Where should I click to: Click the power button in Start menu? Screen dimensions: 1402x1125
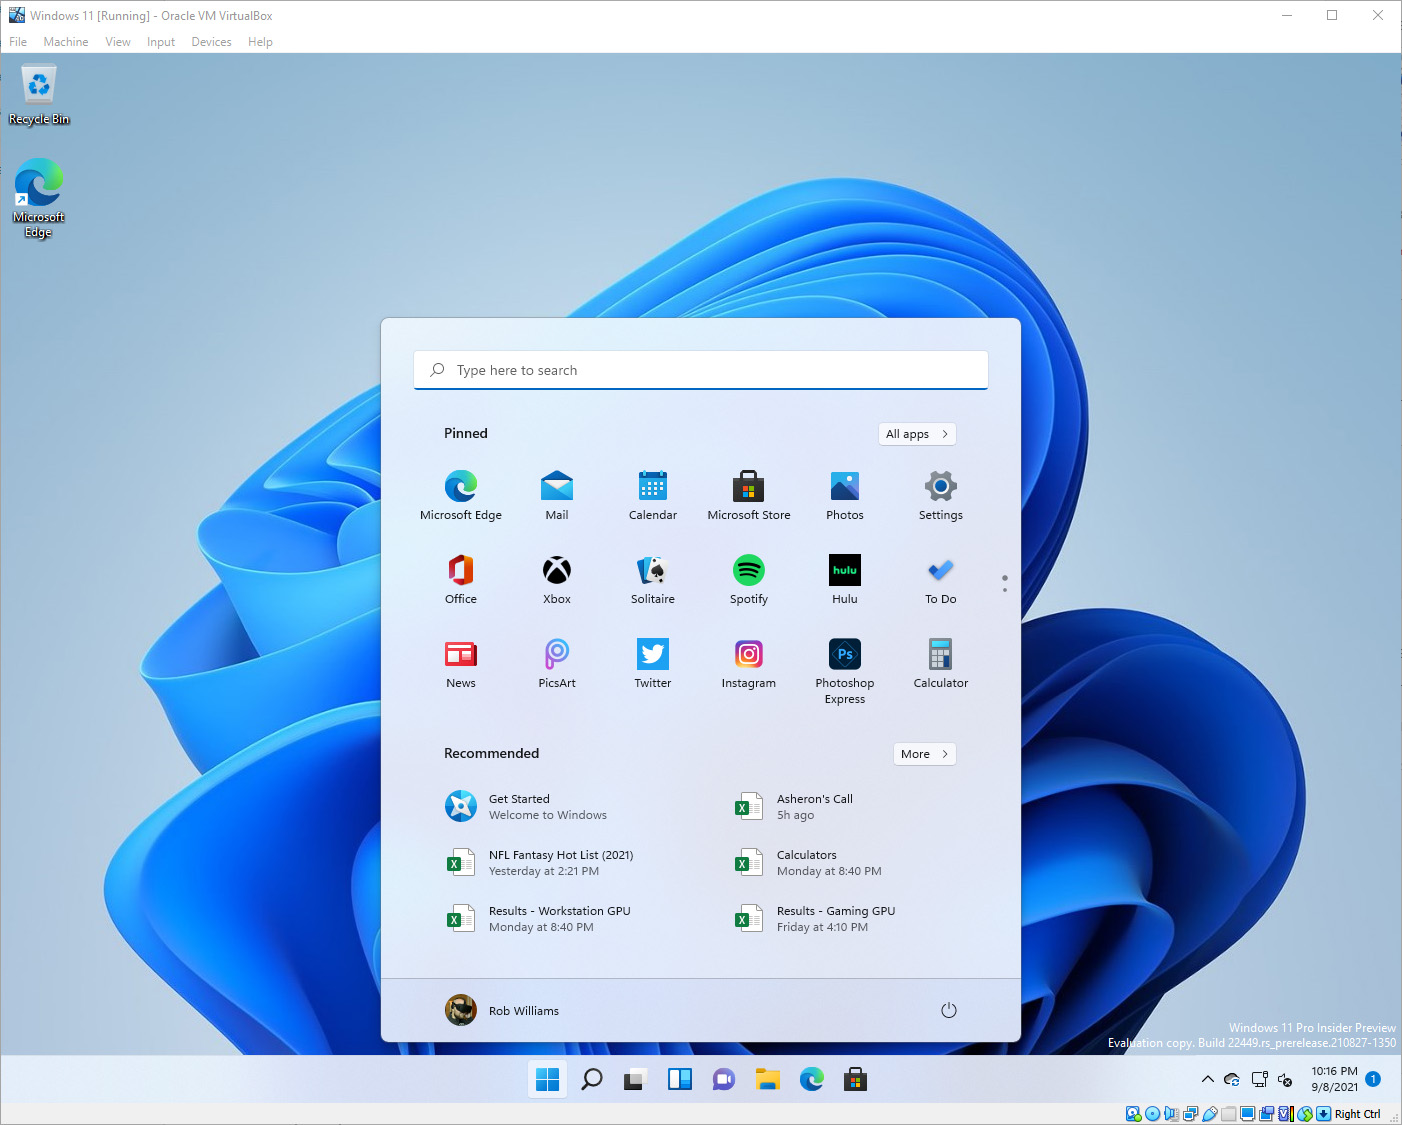click(x=949, y=1010)
